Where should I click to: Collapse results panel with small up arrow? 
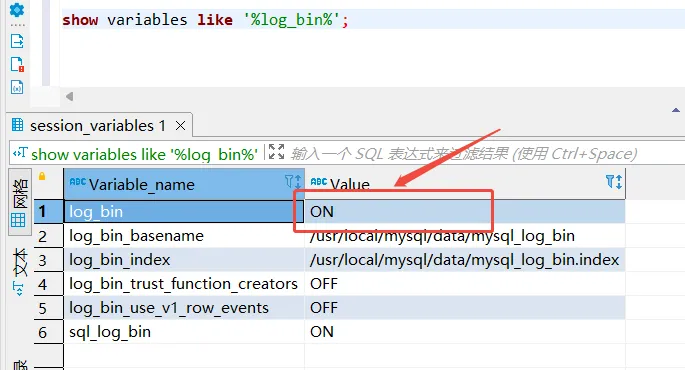(x=676, y=110)
